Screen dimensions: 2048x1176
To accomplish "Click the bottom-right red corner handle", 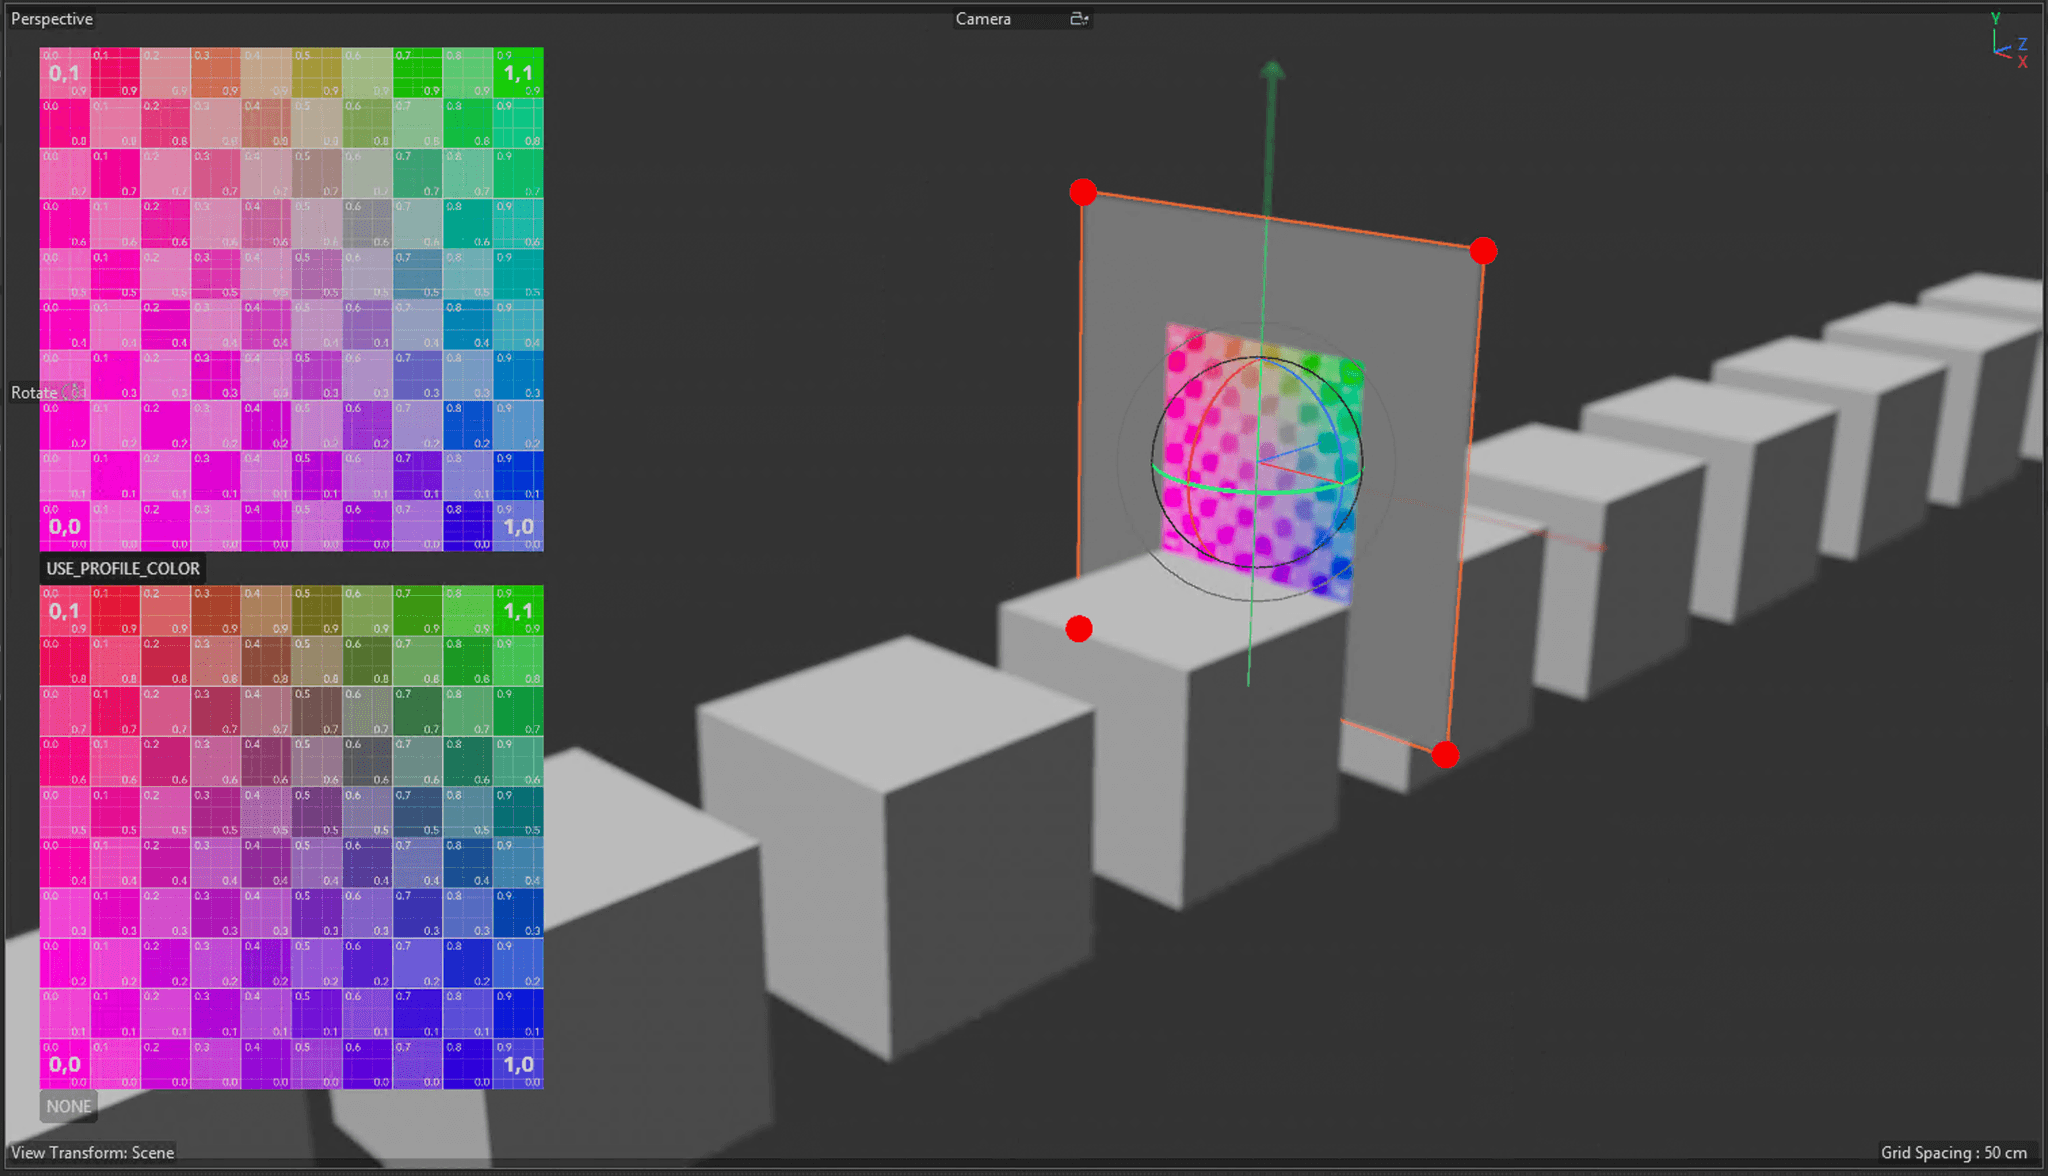I will tap(1445, 754).
